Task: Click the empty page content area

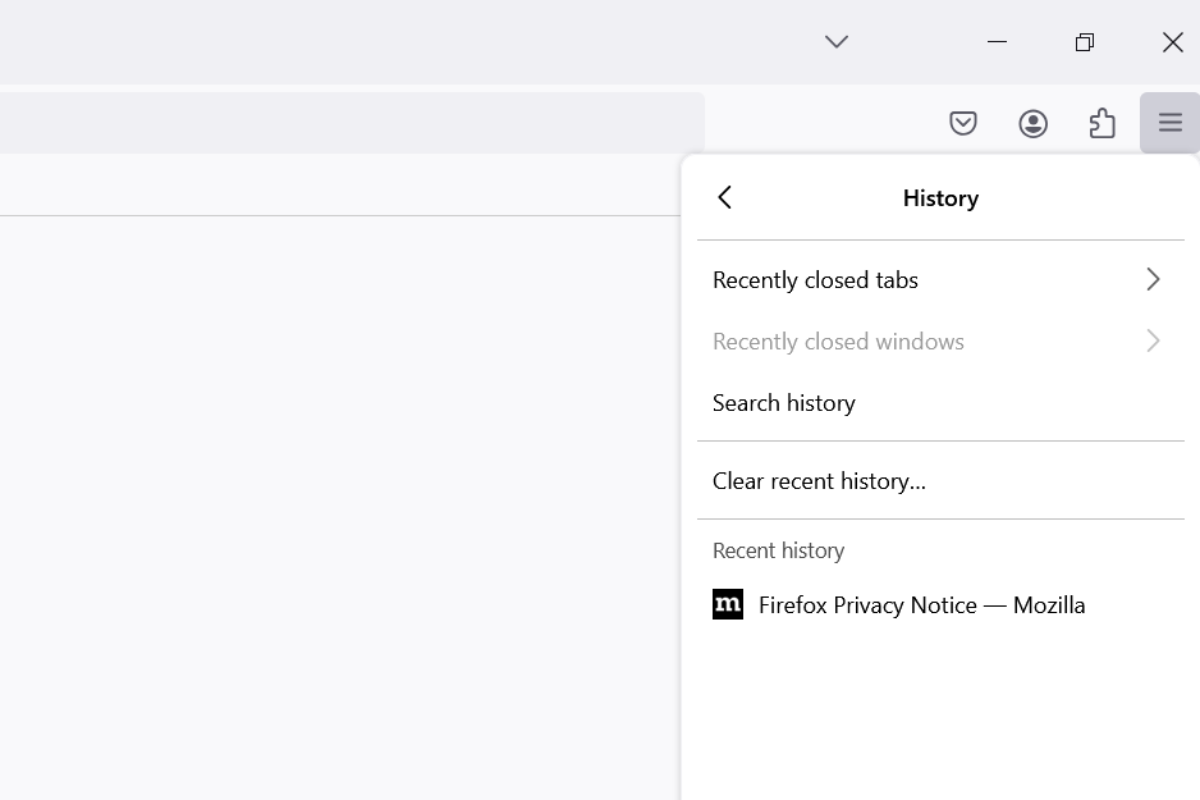Action: pyautogui.click(x=340, y=500)
